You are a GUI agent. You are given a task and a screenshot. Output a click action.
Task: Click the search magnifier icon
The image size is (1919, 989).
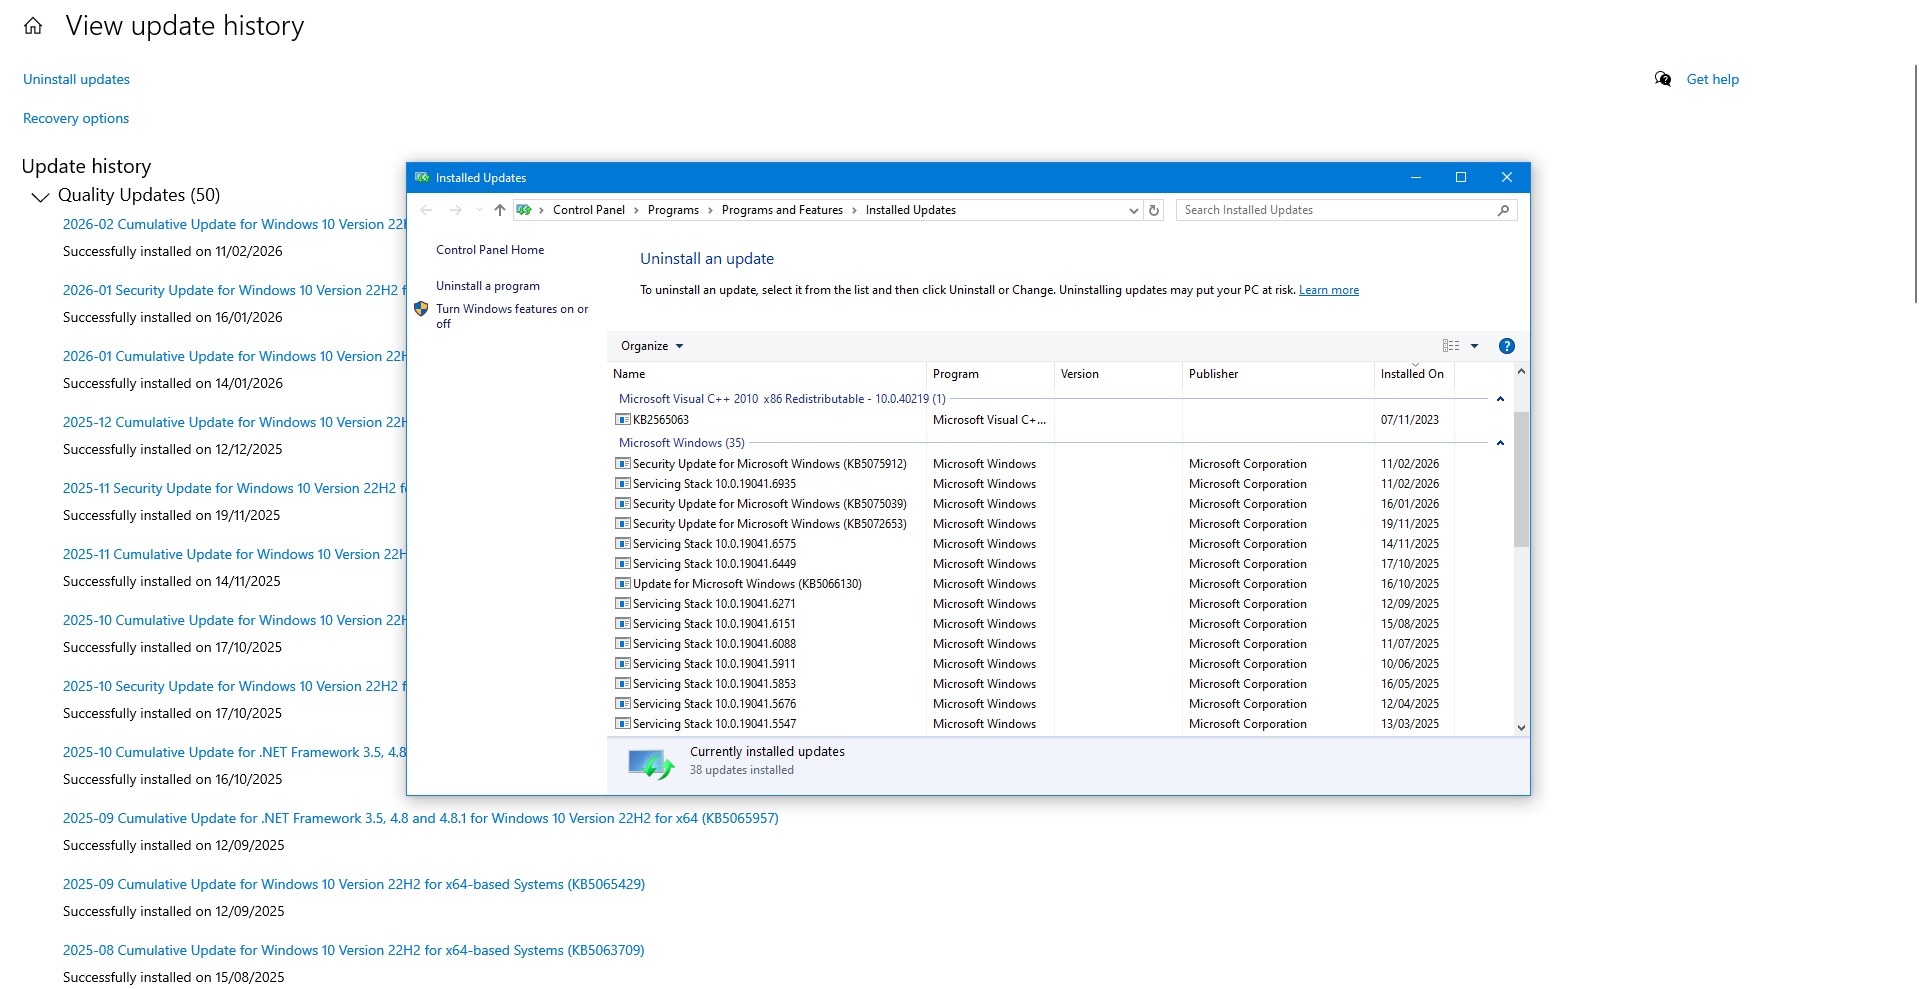click(x=1503, y=210)
